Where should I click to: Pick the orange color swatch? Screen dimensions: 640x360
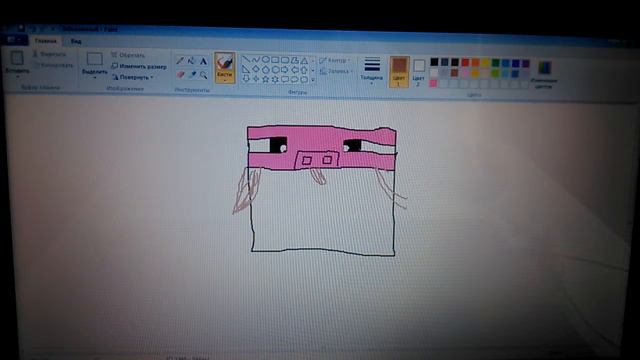pos(475,62)
